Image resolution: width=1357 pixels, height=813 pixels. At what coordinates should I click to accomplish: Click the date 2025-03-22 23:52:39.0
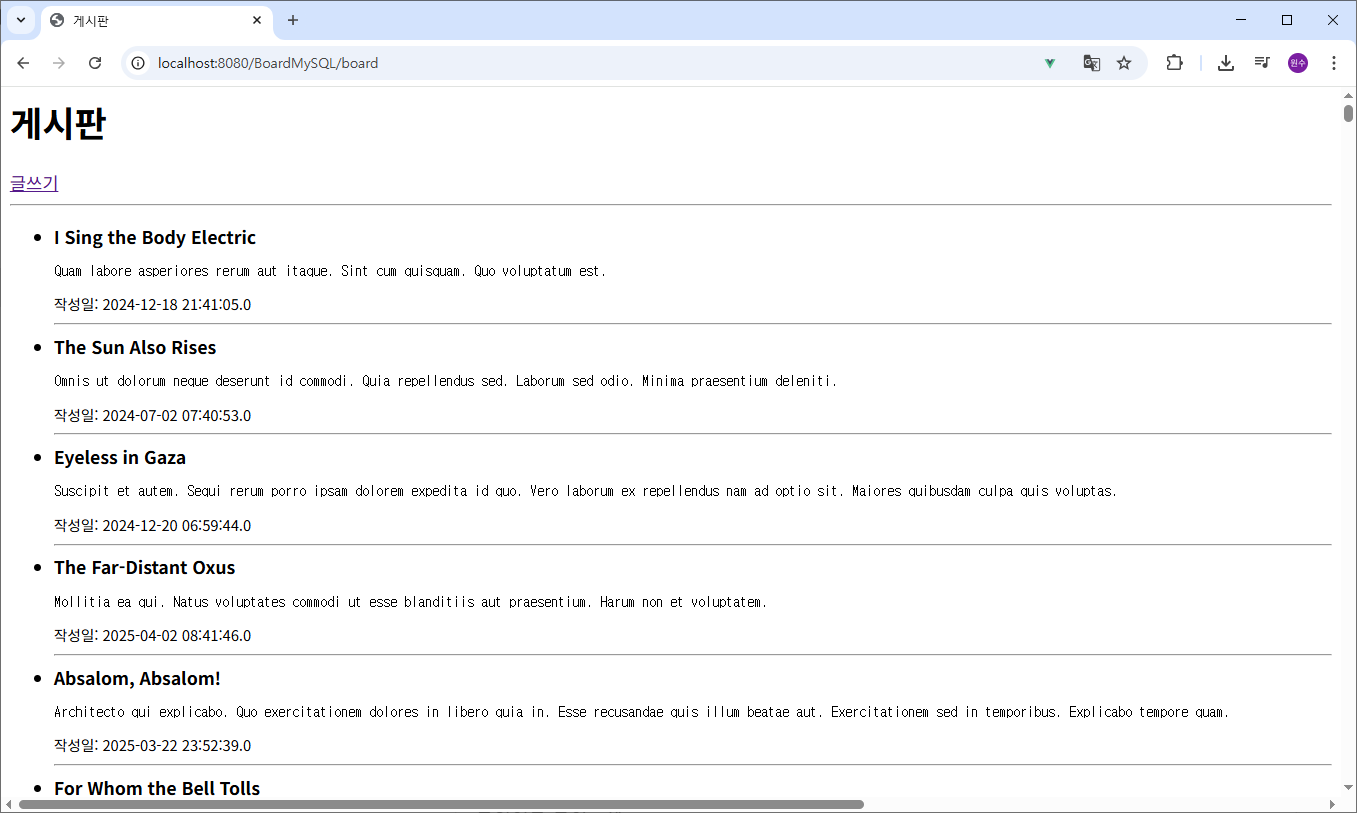pos(177,745)
